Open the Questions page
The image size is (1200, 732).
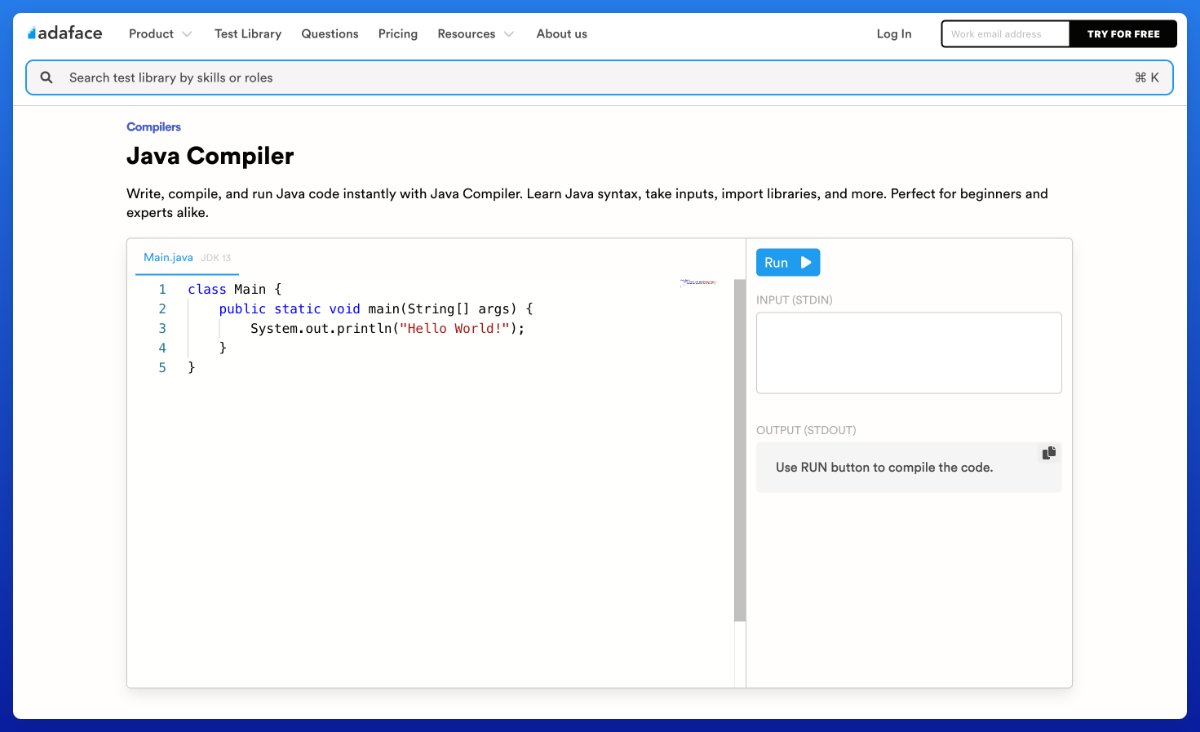(330, 34)
